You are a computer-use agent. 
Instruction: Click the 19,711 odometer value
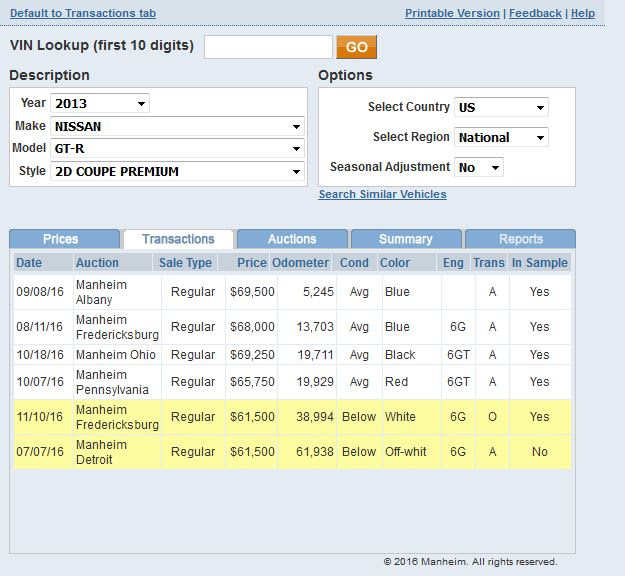[315, 355]
